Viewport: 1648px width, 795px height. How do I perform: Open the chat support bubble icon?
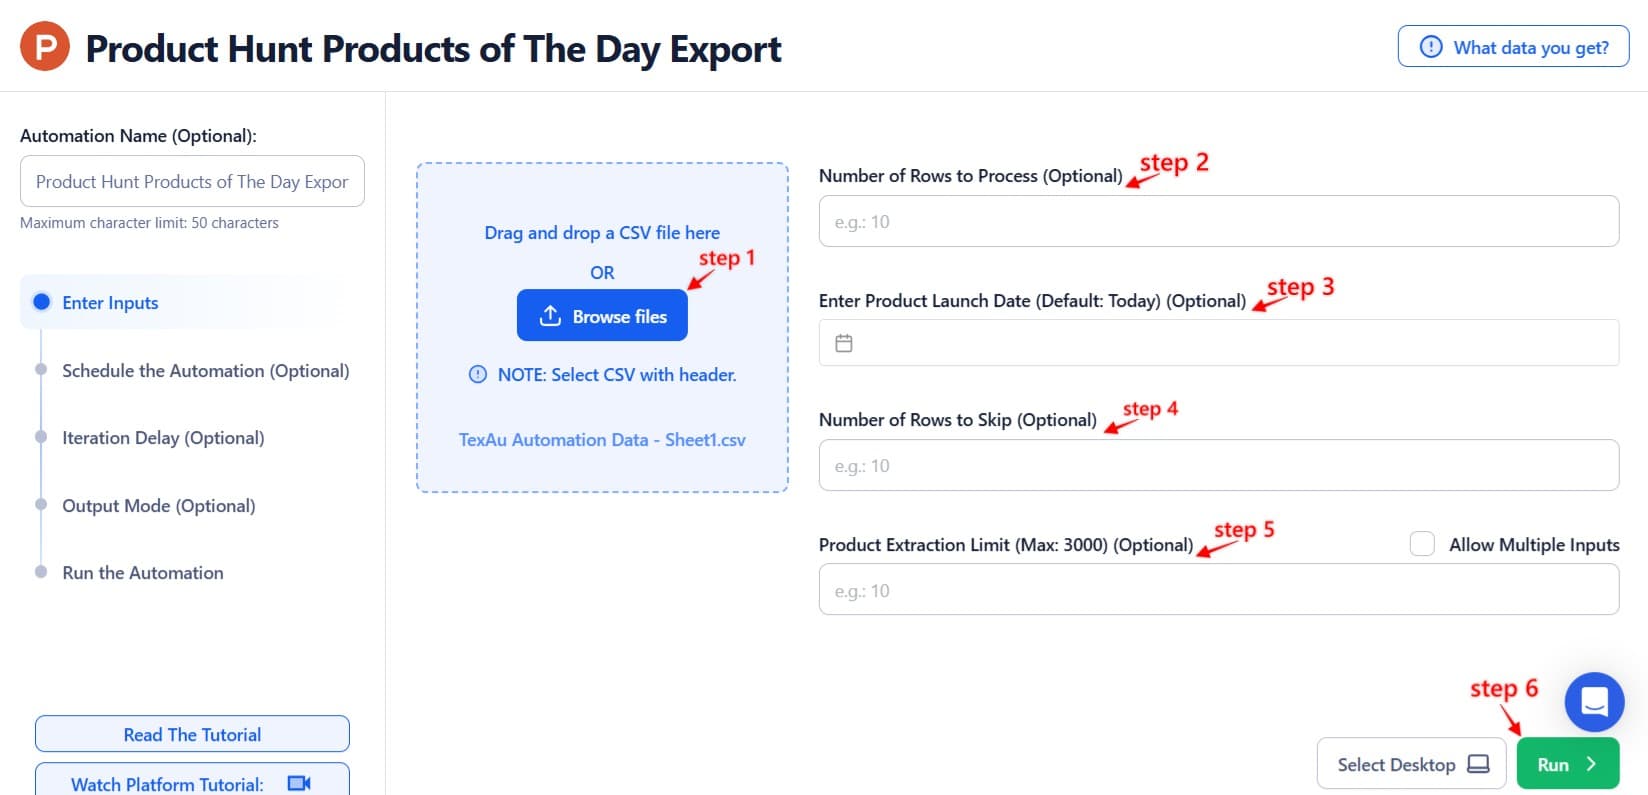coord(1594,701)
